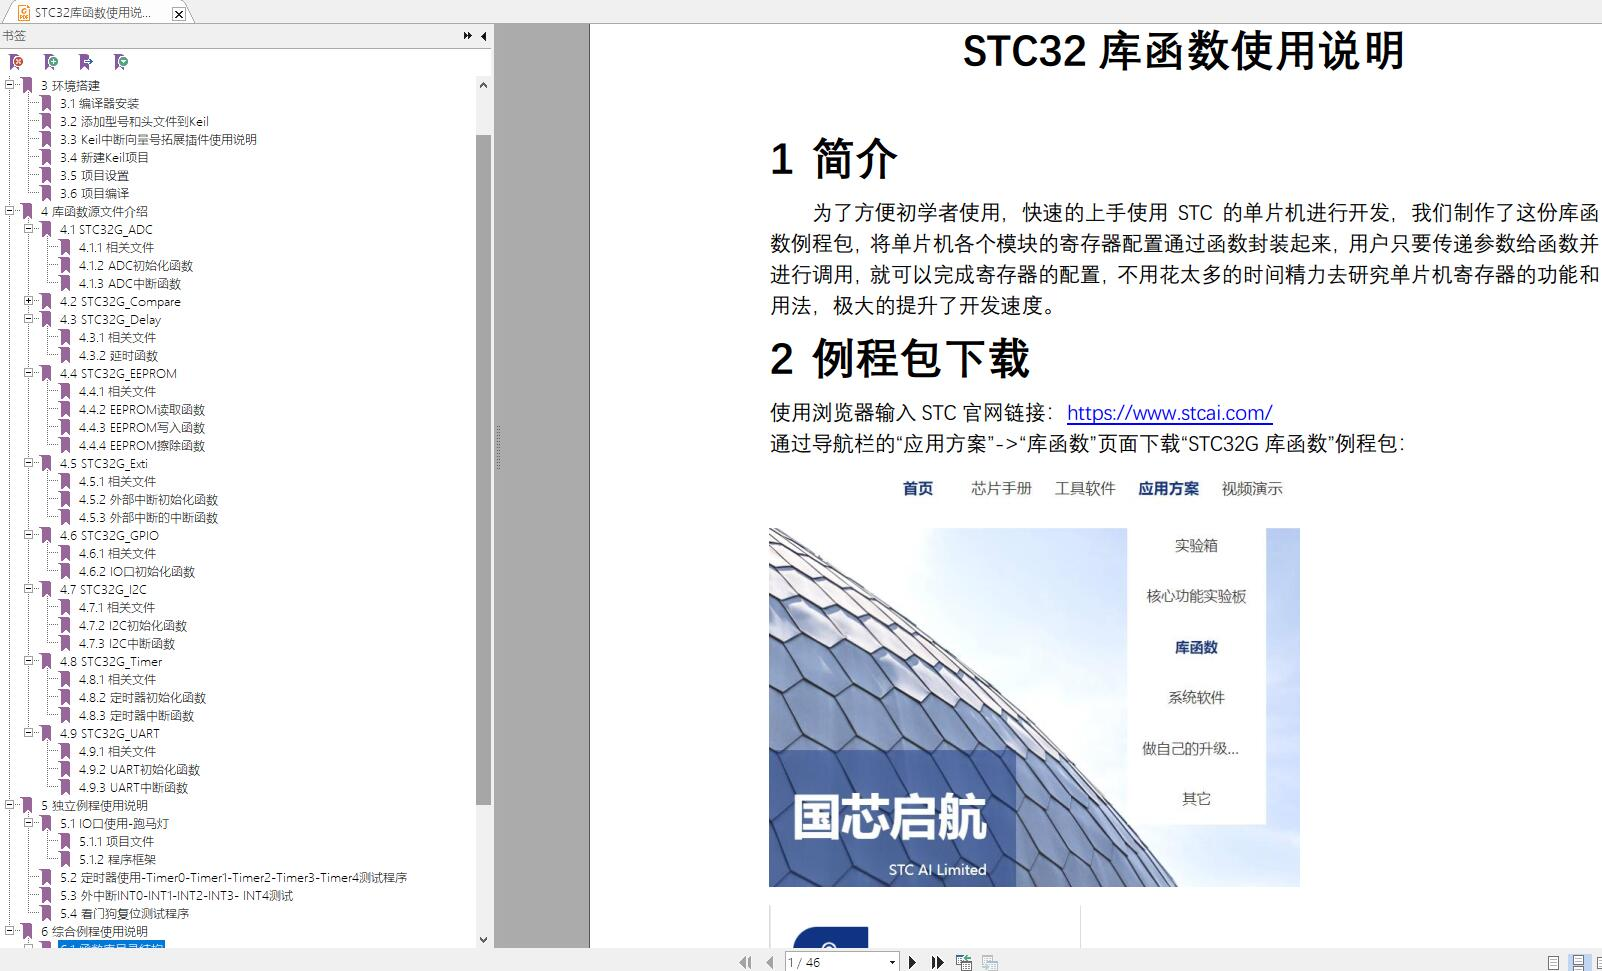The height and width of the screenshot is (971, 1602).
Task: Jump to the last page button
Action: pyautogui.click(x=937, y=962)
